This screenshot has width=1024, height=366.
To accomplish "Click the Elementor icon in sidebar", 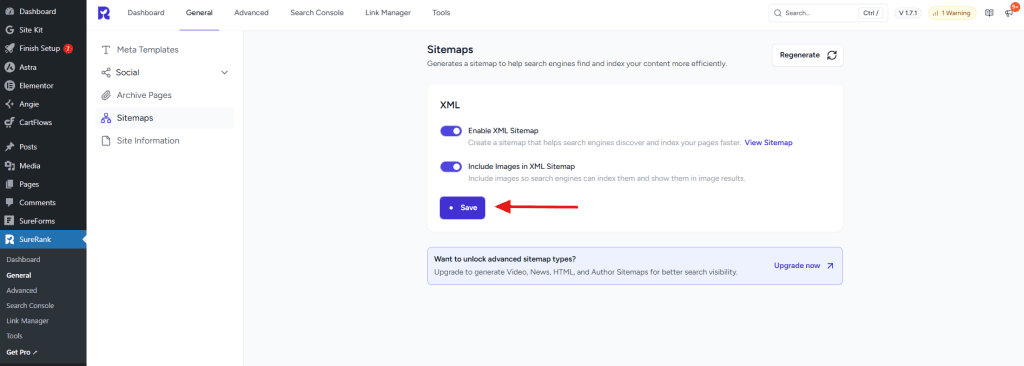I will click(x=9, y=86).
